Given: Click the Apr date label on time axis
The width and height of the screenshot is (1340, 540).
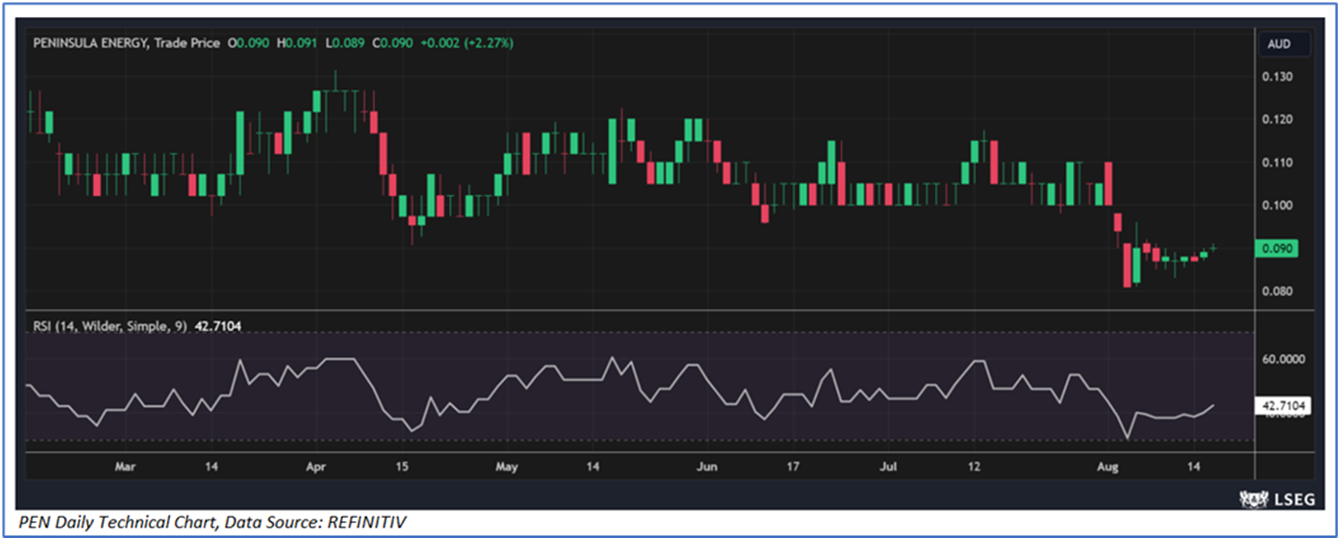Looking at the screenshot, I should (x=317, y=467).
